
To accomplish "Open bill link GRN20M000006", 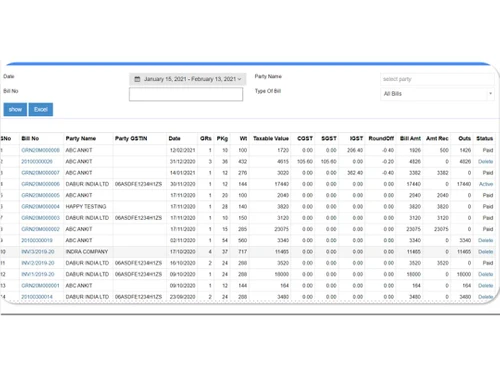I will 40,184.
